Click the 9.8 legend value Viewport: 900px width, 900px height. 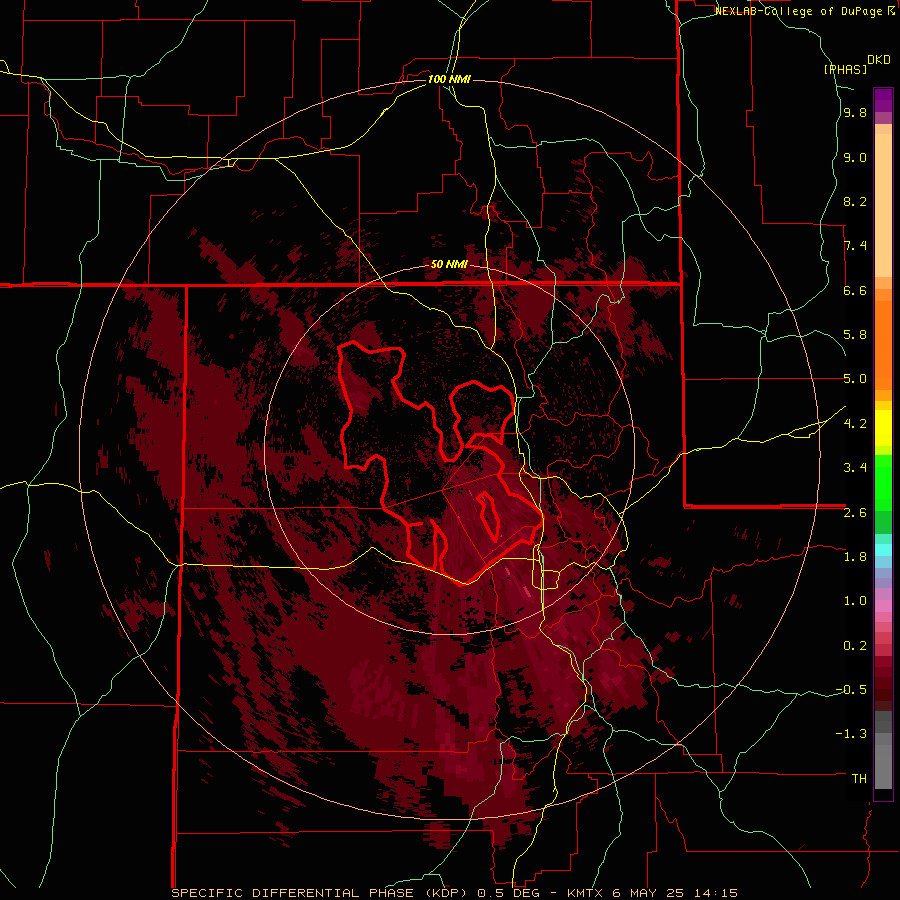coord(855,113)
